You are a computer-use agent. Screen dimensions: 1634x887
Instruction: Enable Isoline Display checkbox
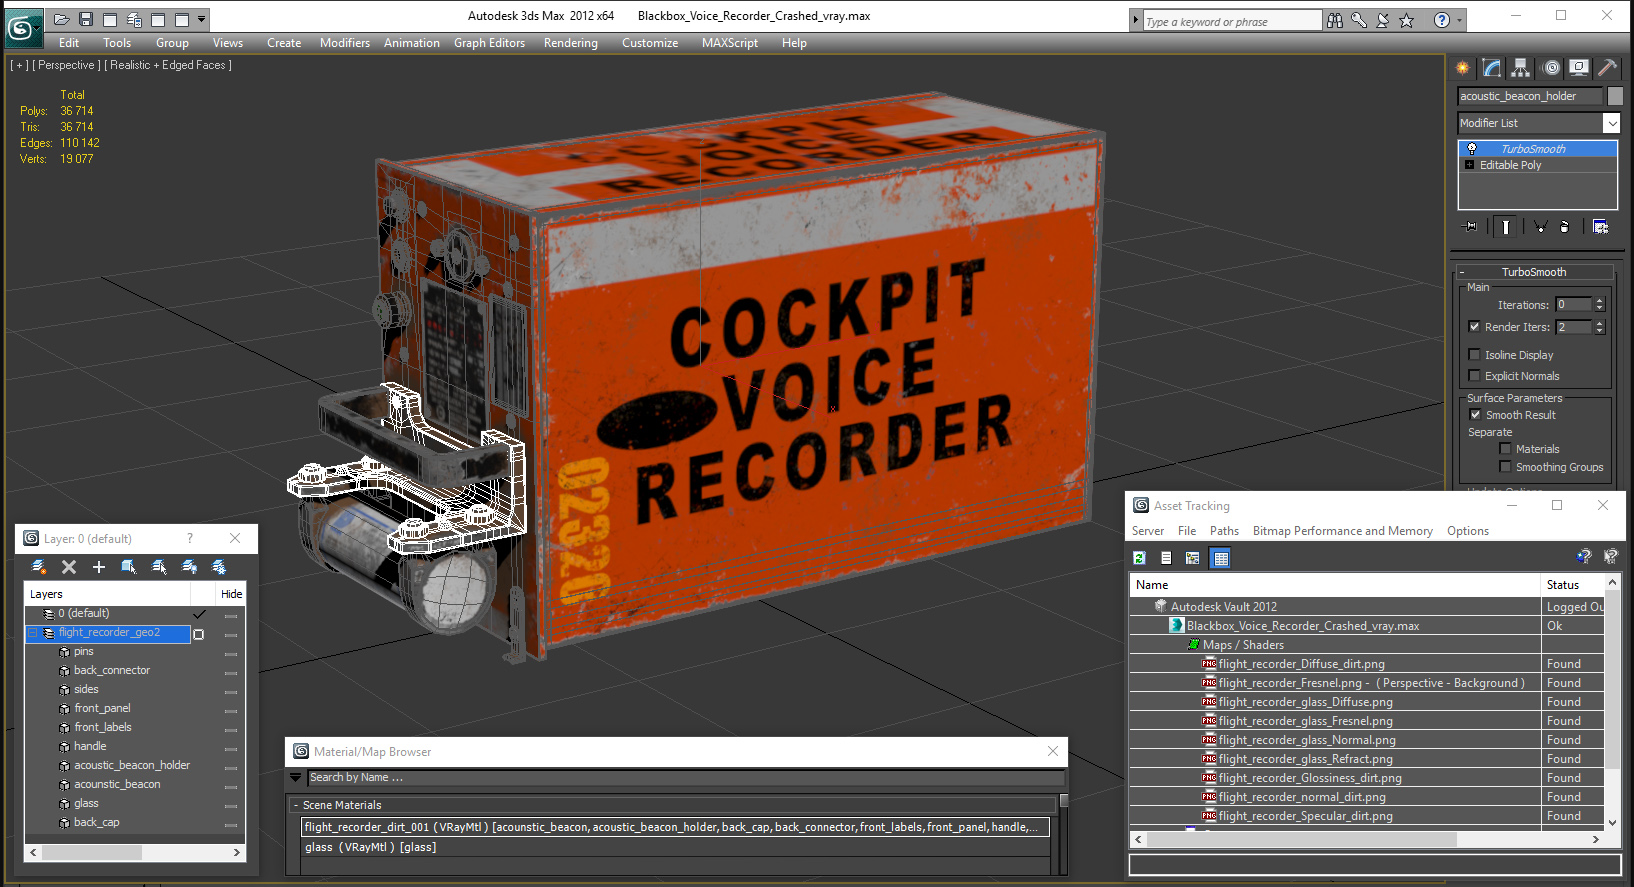point(1474,355)
